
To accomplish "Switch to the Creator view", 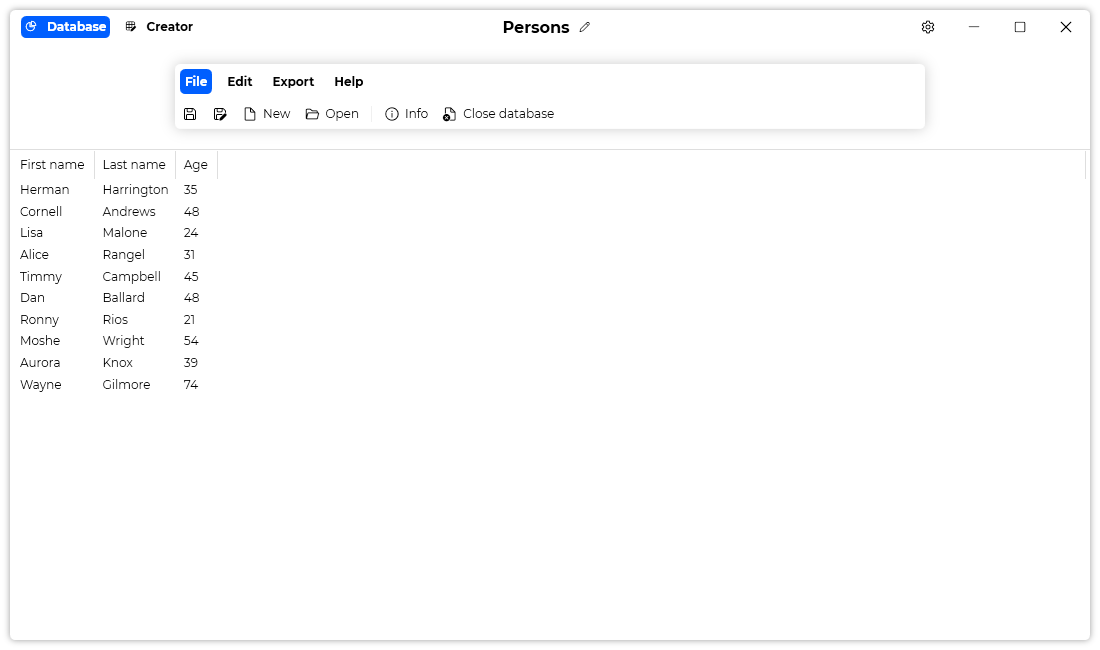I will click(159, 27).
